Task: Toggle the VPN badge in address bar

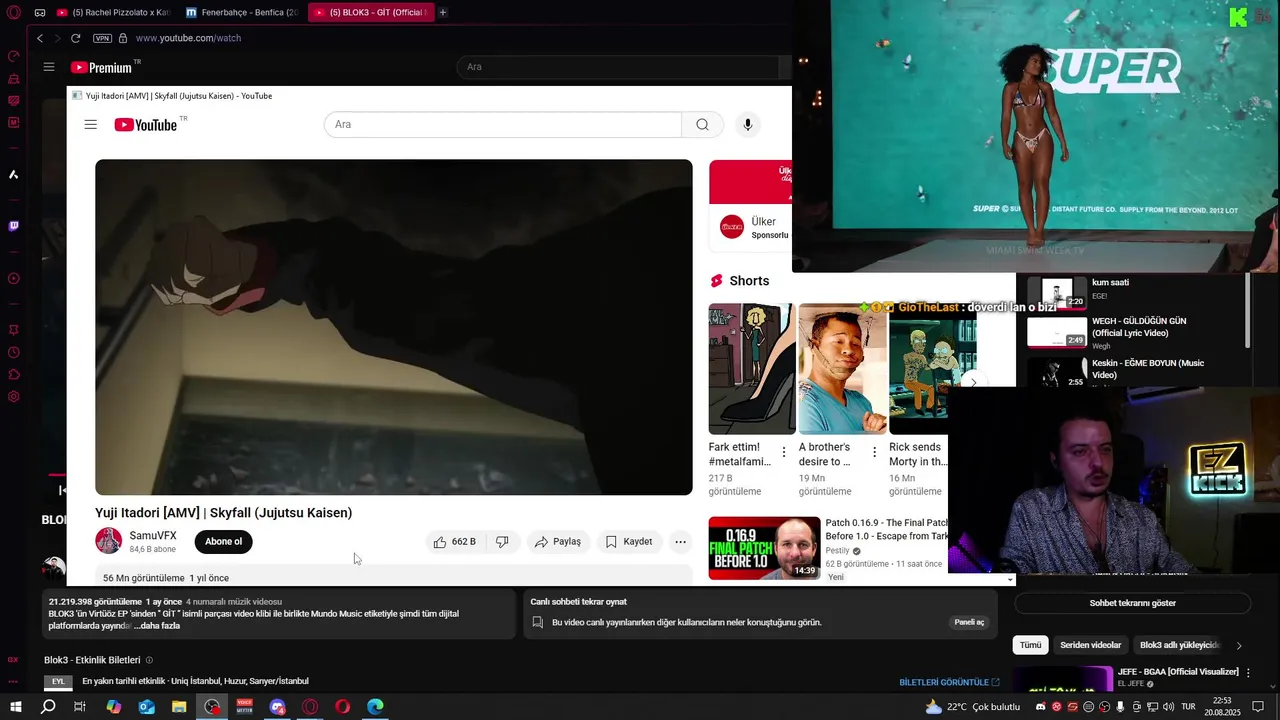Action: [102, 38]
